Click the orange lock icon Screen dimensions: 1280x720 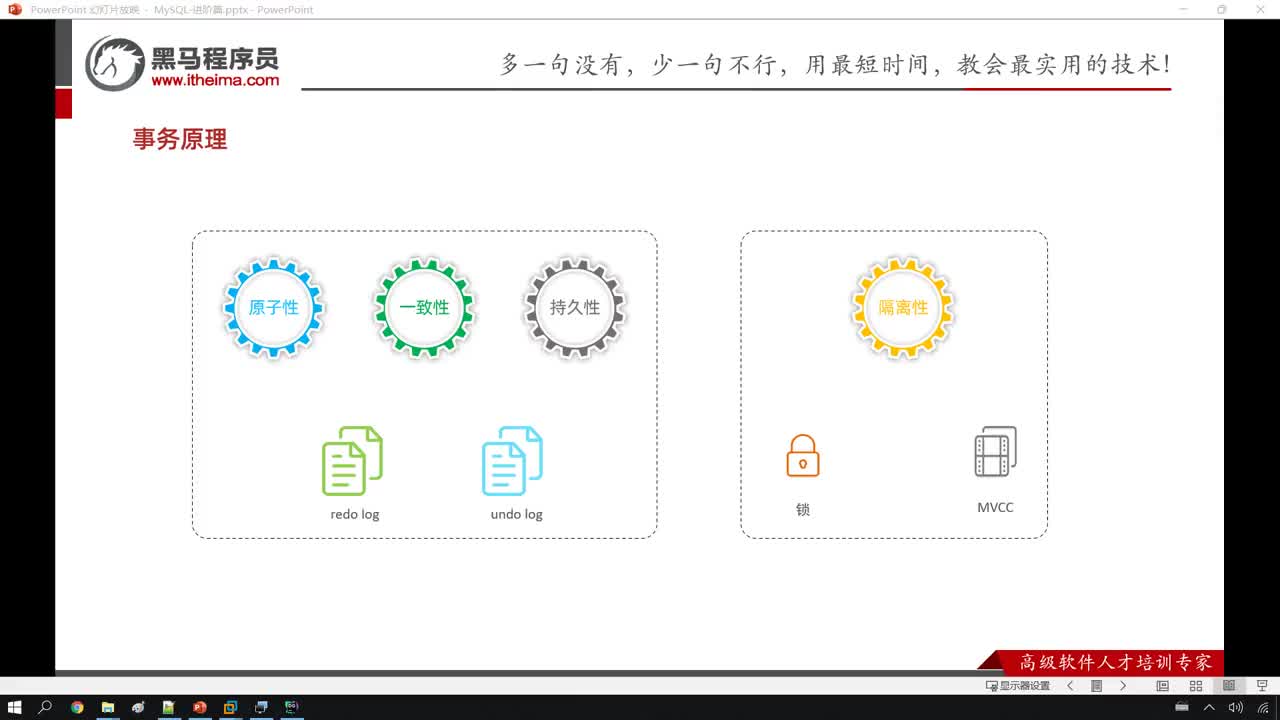click(803, 455)
